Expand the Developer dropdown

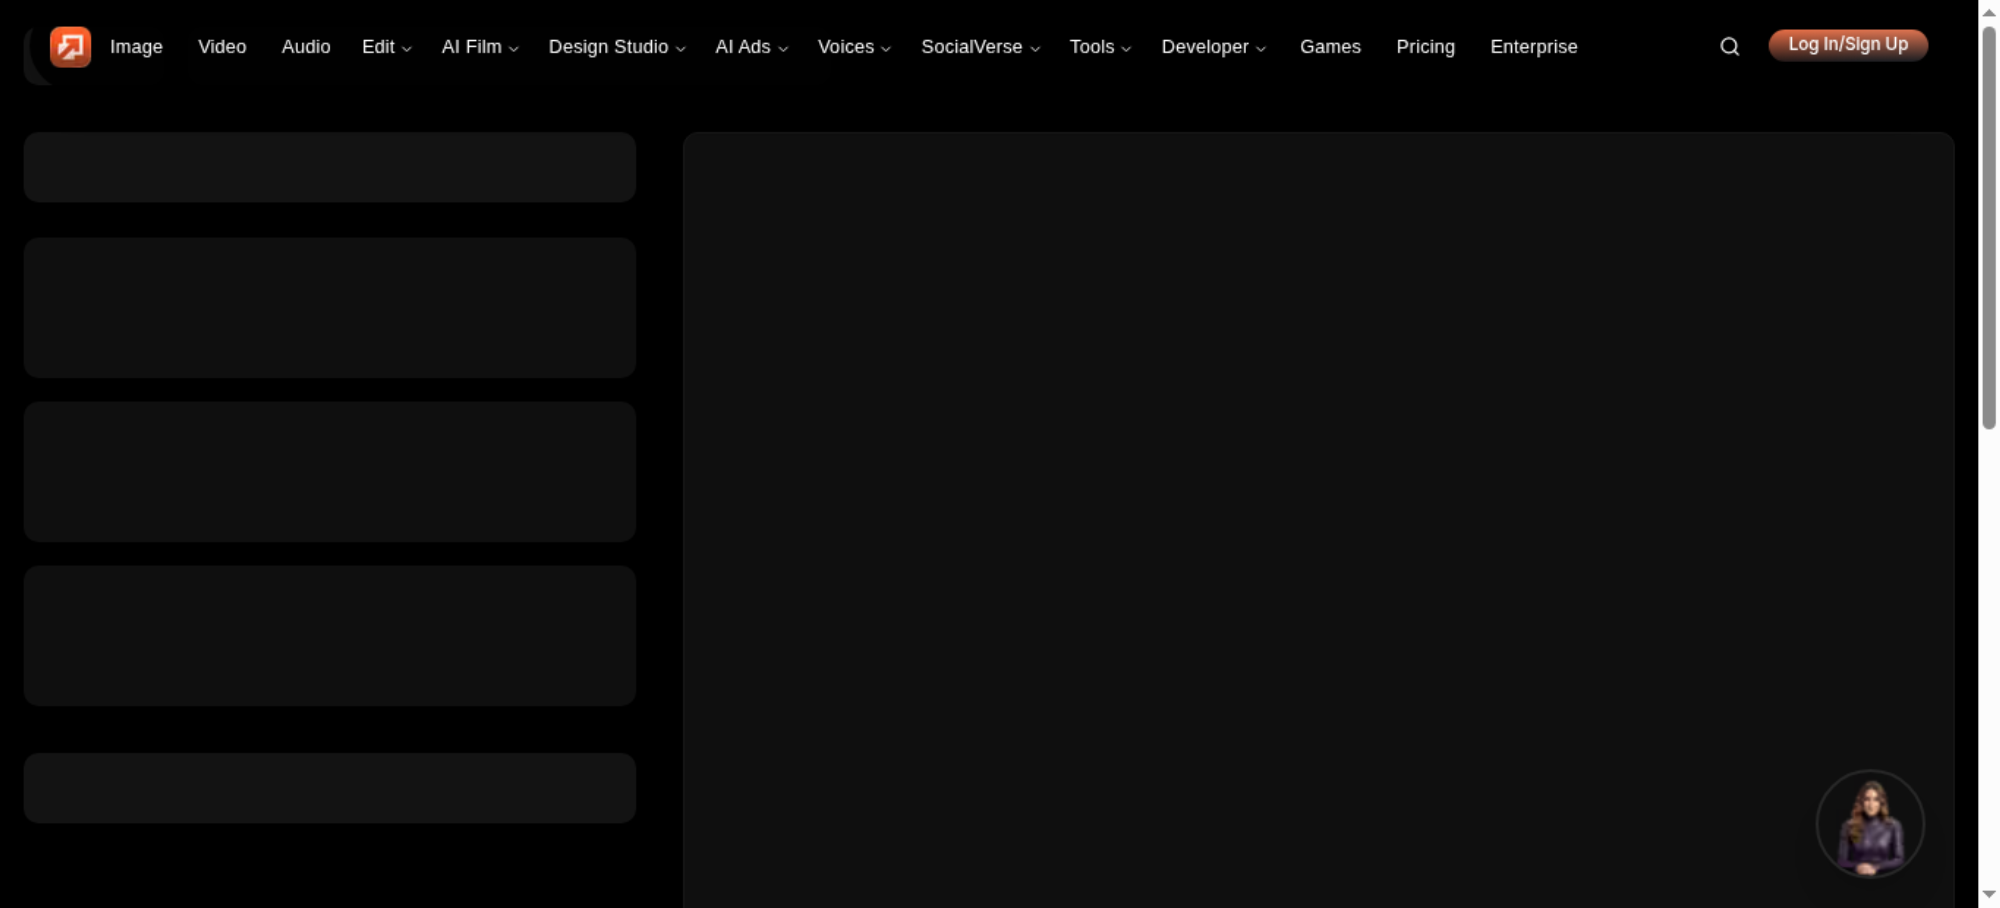pos(1213,47)
